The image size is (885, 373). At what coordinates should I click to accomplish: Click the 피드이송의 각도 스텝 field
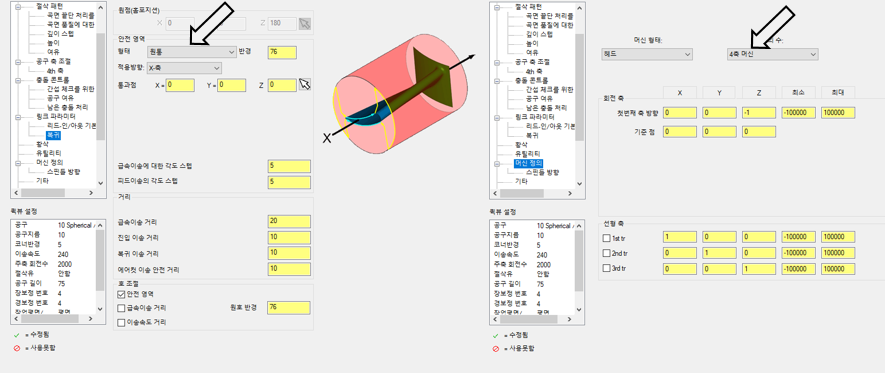(x=289, y=182)
